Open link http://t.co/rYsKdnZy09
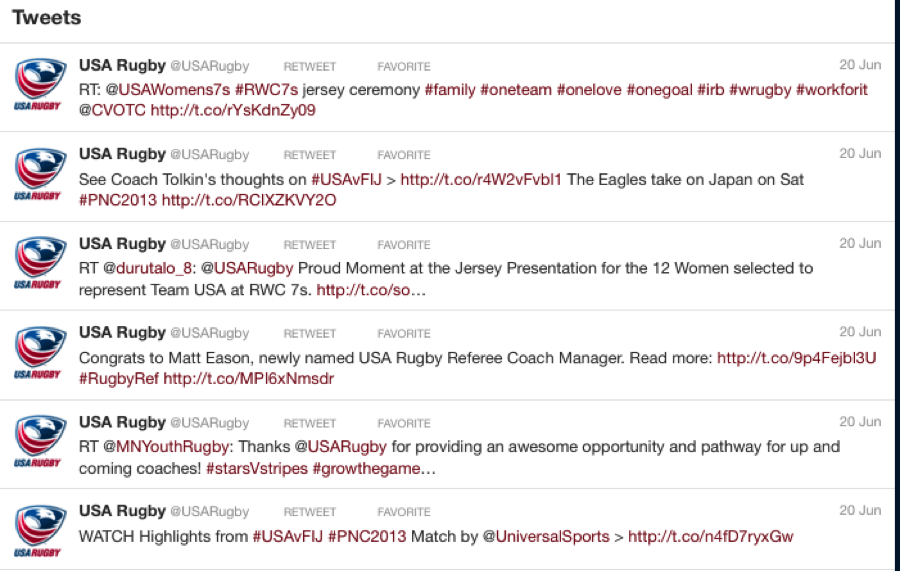 (x=233, y=110)
